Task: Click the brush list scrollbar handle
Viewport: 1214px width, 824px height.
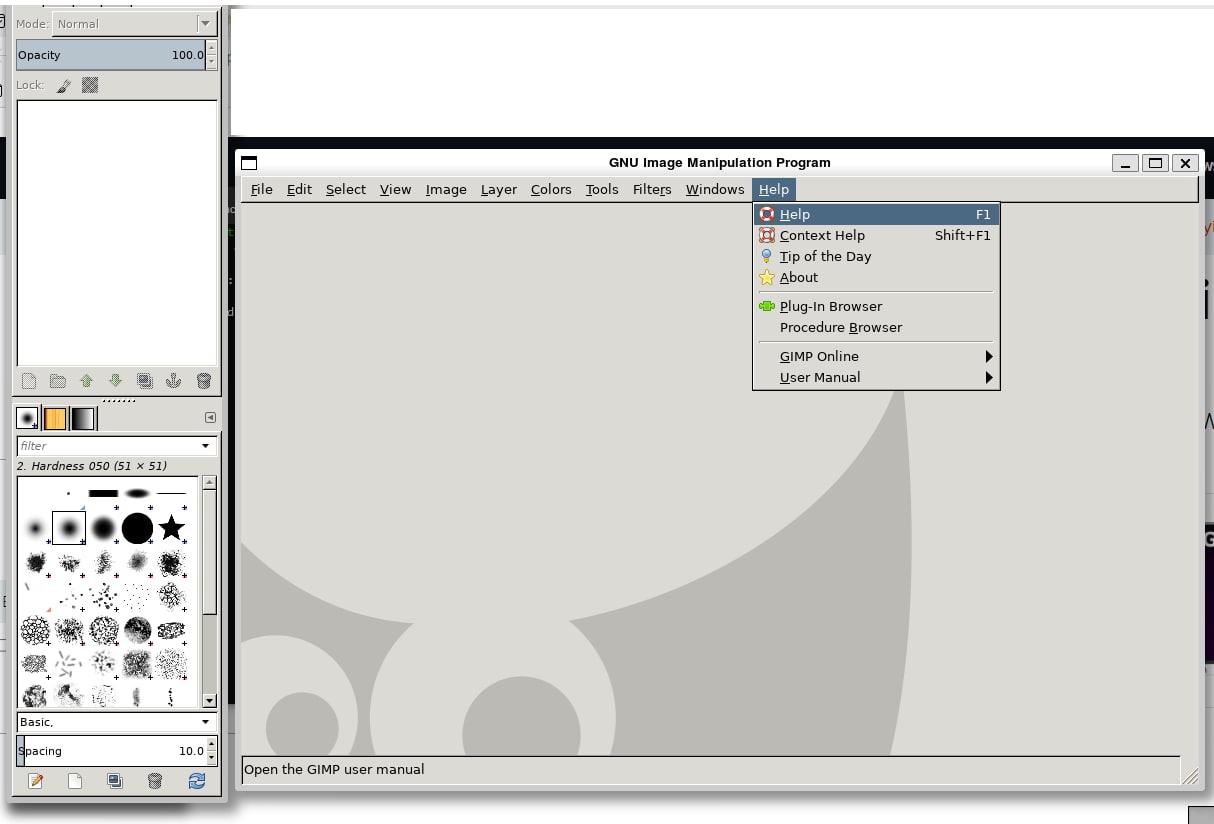Action: 209,552
